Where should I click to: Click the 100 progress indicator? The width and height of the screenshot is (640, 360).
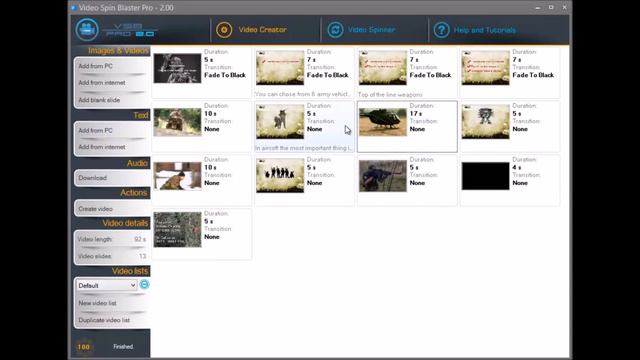tap(83, 347)
